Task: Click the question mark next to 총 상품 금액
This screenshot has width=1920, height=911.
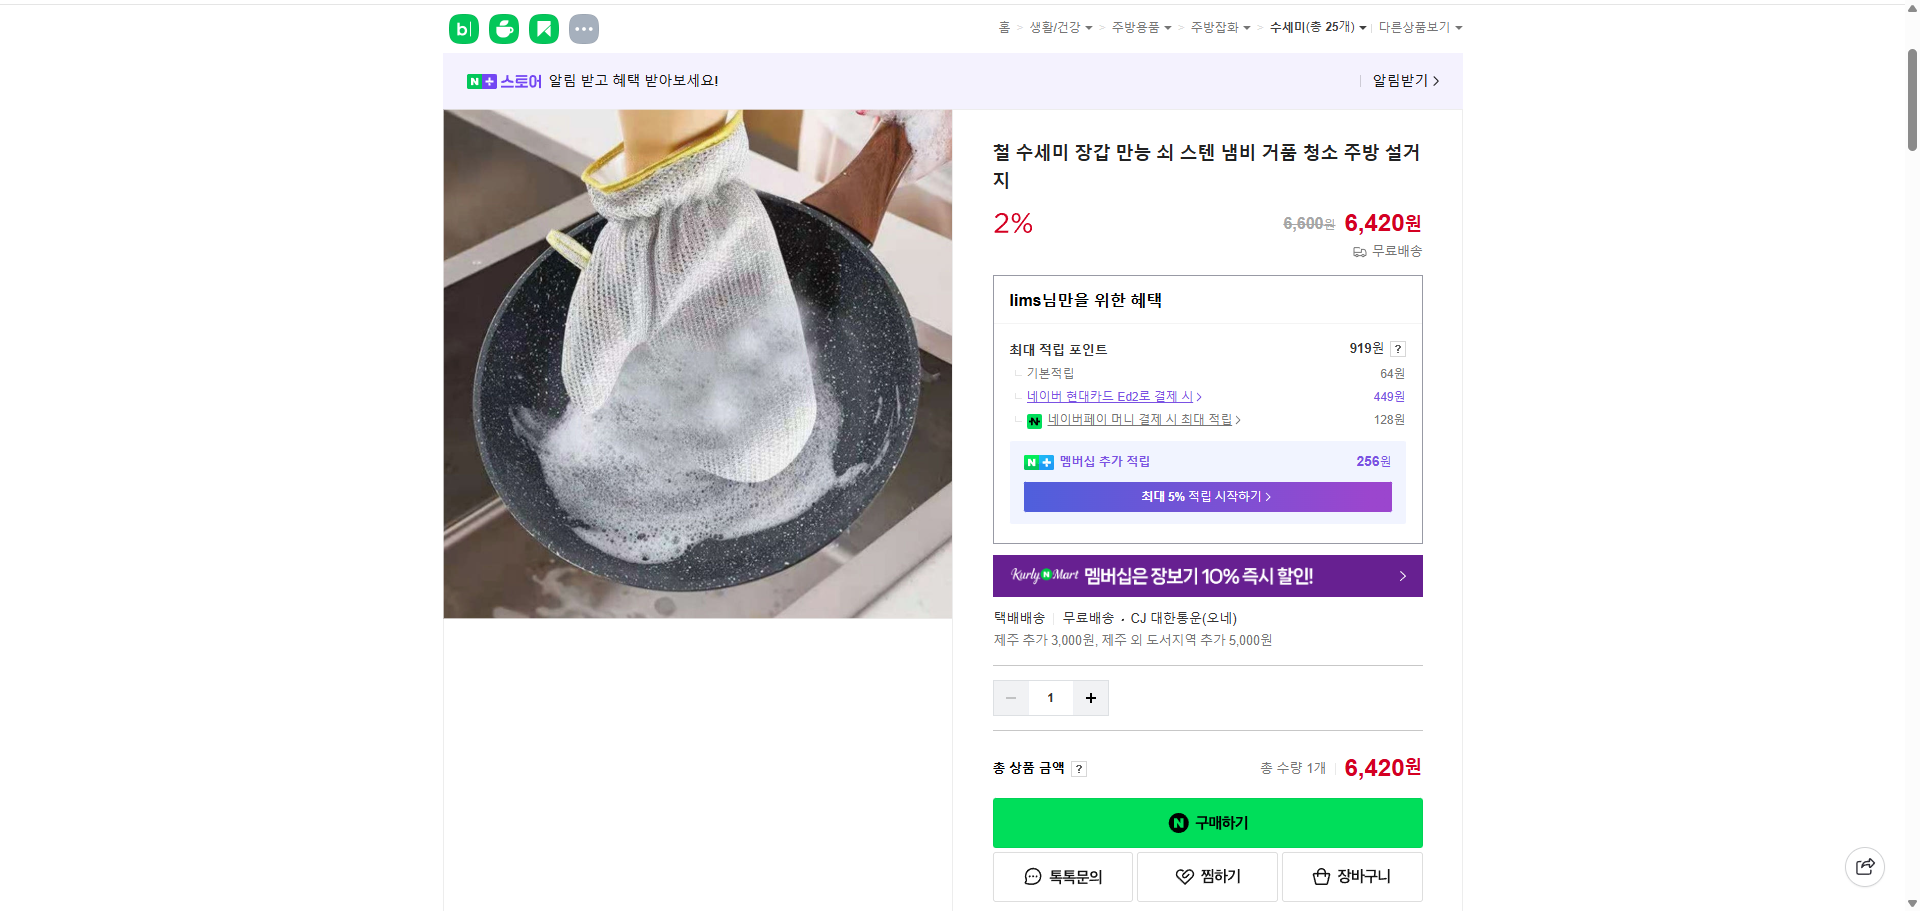Action: pos(1079,768)
